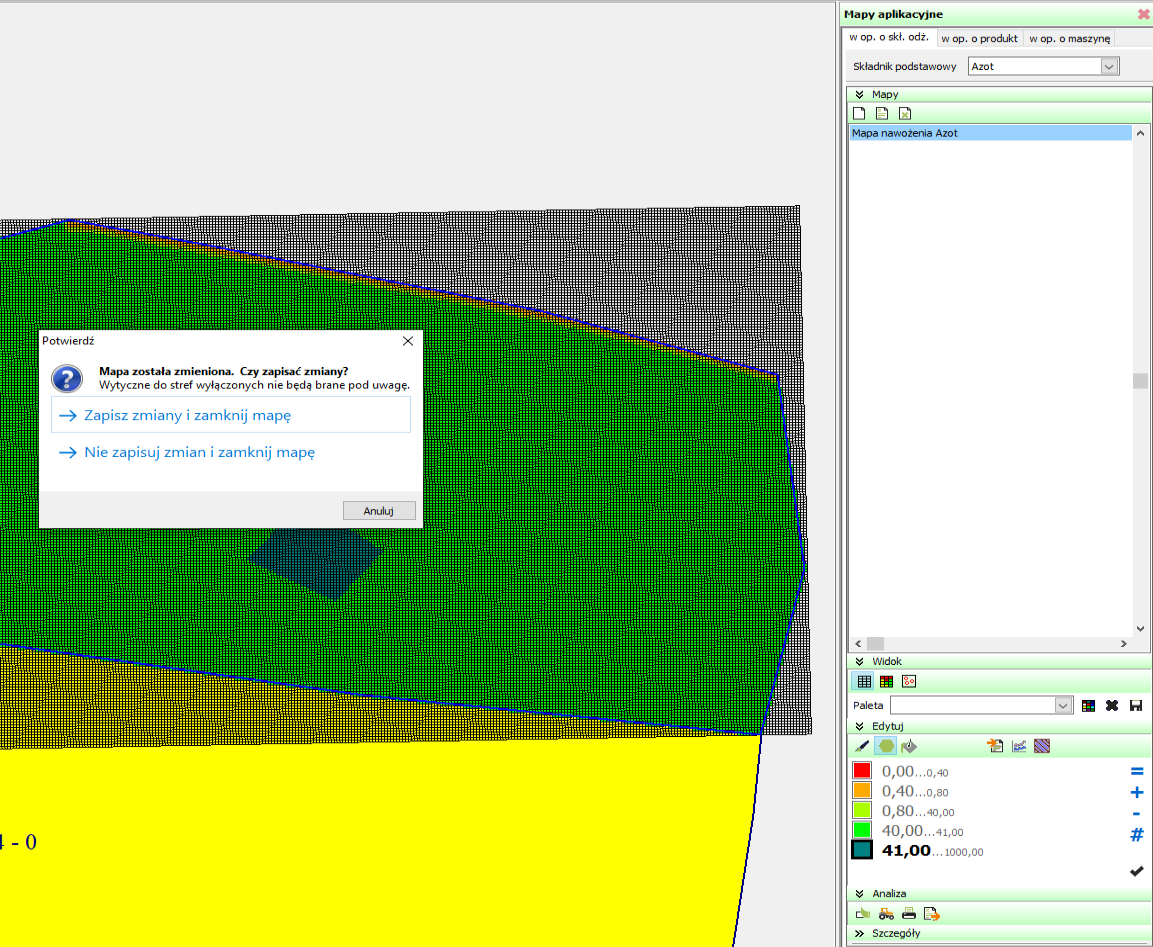1153x947 pixels.
Task: Open the edit map document icon
Action: (882, 113)
